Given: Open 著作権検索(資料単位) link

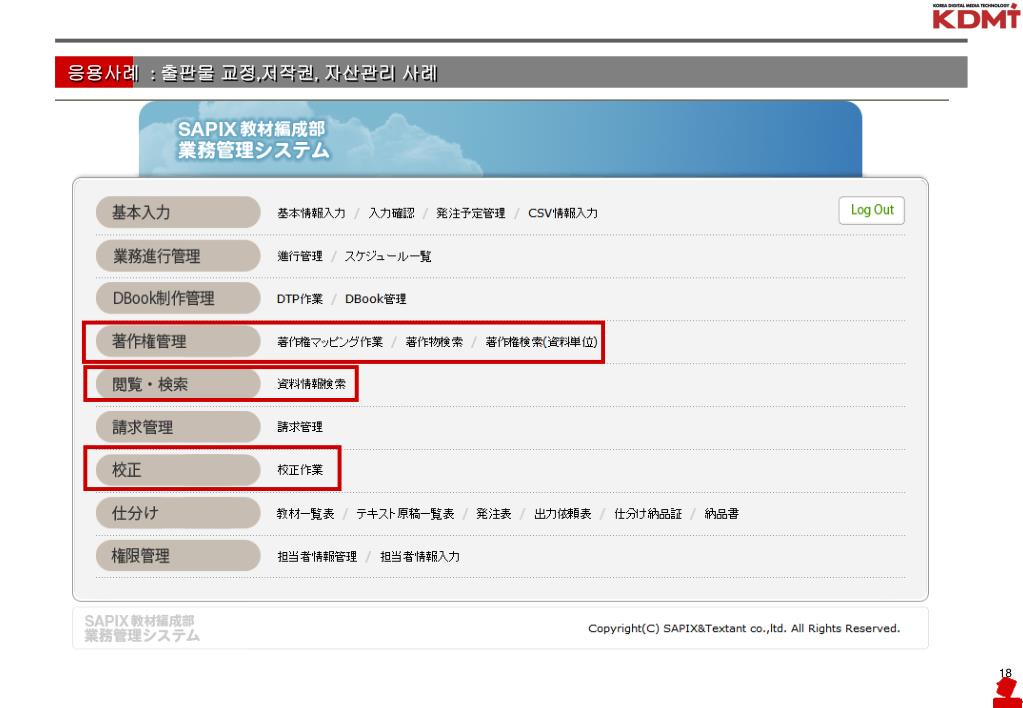Looking at the screenshot, I should point(541,342).
